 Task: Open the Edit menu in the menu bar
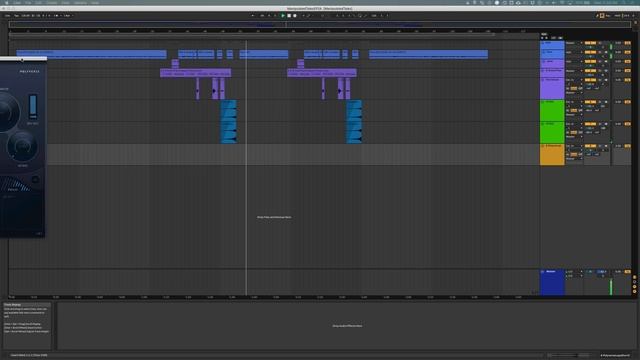pyautogui.click(x=38, y=2)
